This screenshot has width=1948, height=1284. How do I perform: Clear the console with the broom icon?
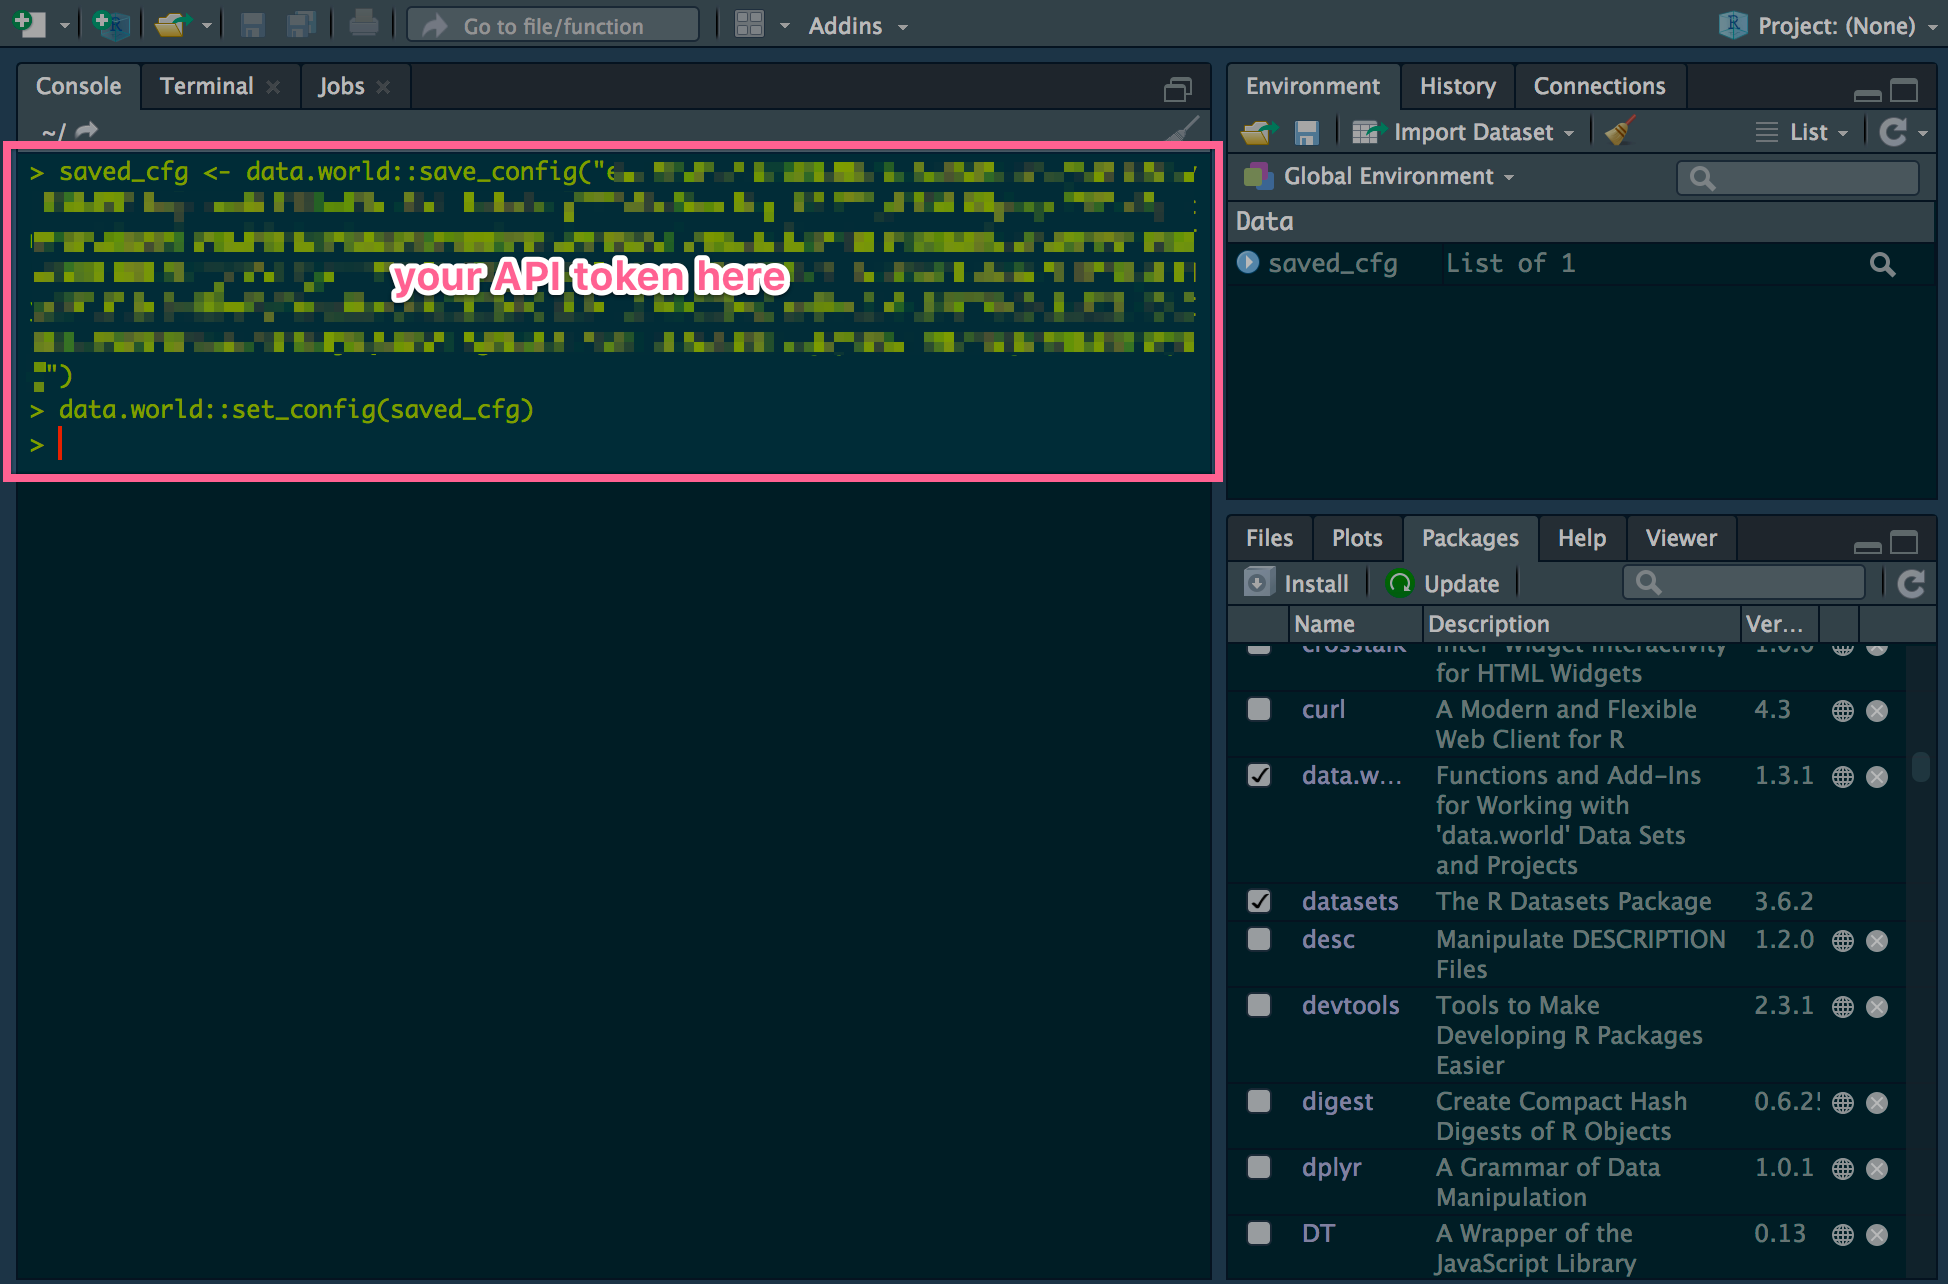point(1620,131)
